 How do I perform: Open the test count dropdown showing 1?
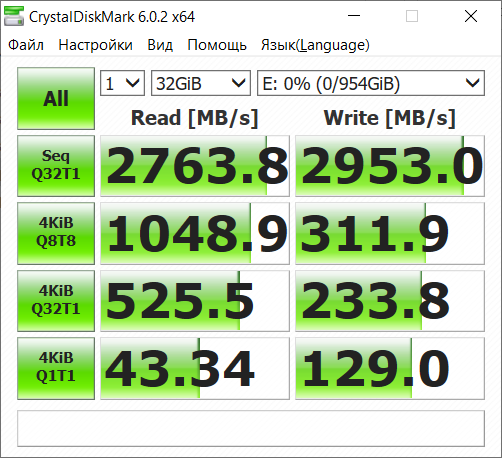[x=122, y=83]
